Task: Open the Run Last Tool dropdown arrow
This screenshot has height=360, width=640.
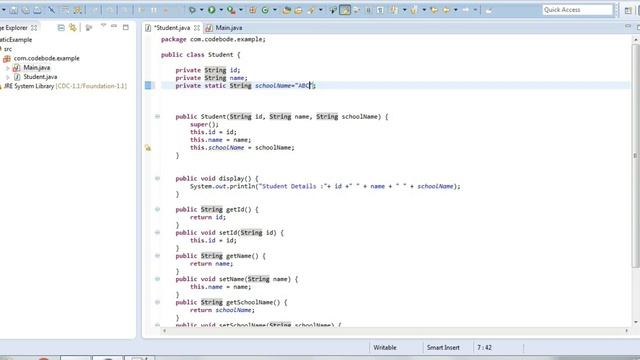Action: (x=241, y=10)
